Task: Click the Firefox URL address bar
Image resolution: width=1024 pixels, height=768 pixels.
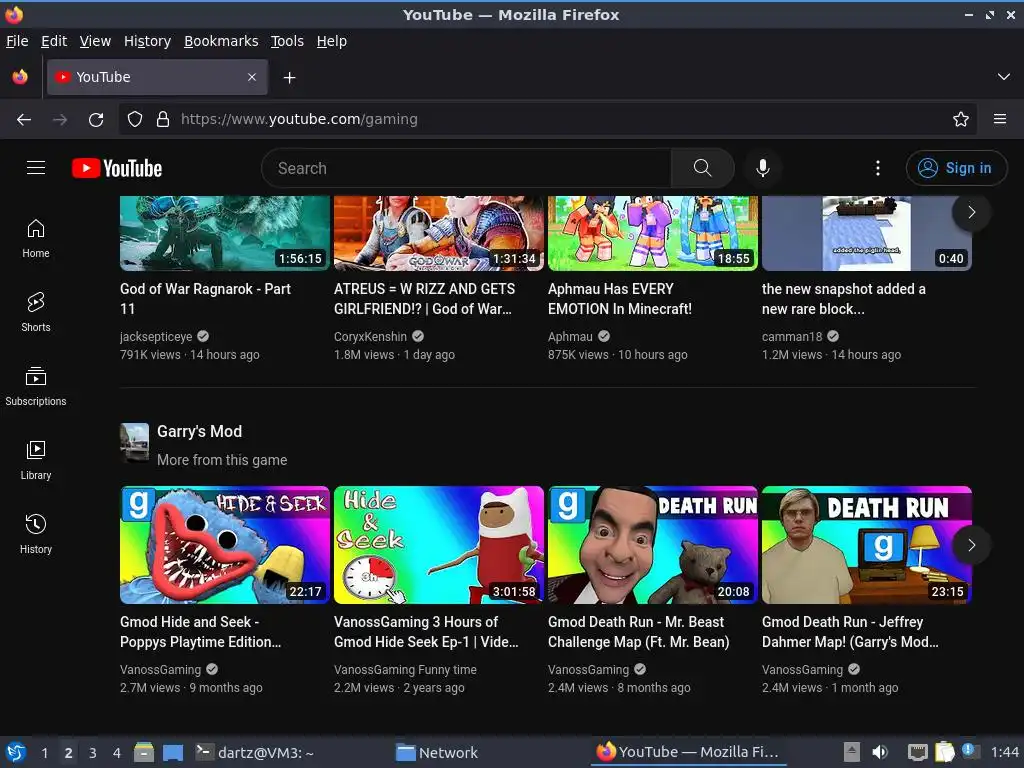Action: click(549, 120)
